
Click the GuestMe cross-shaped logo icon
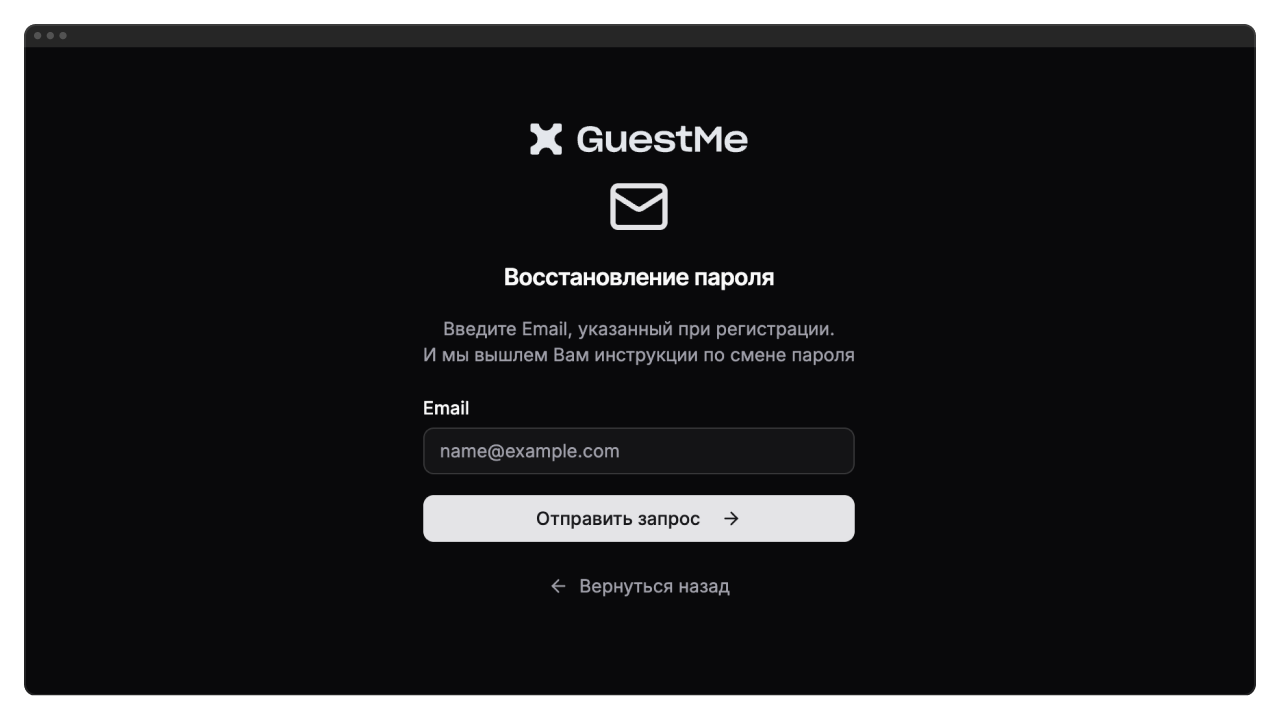(x=546, y=139)
